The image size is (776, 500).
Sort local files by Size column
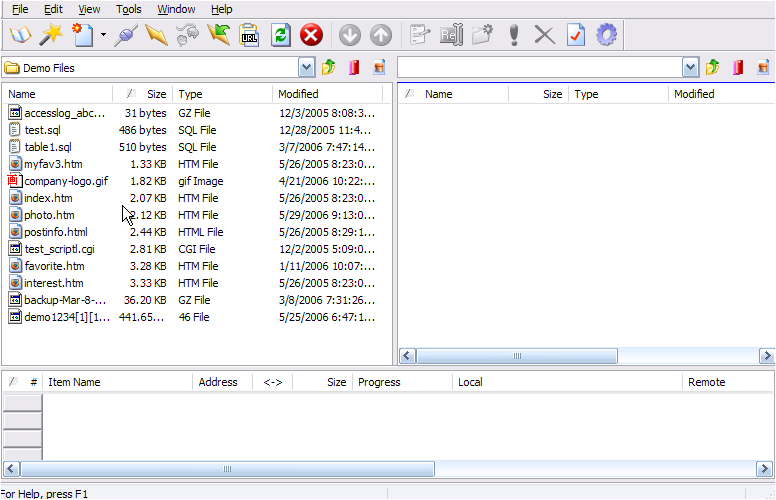click(143, 94)
